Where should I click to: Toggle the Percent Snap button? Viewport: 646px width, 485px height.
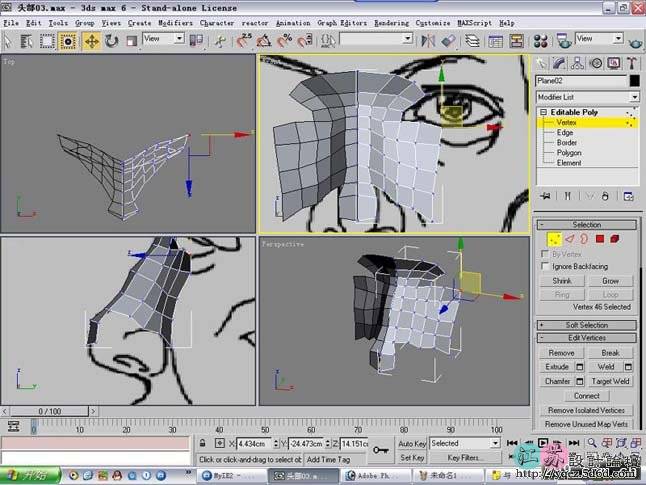click(284, 41)
